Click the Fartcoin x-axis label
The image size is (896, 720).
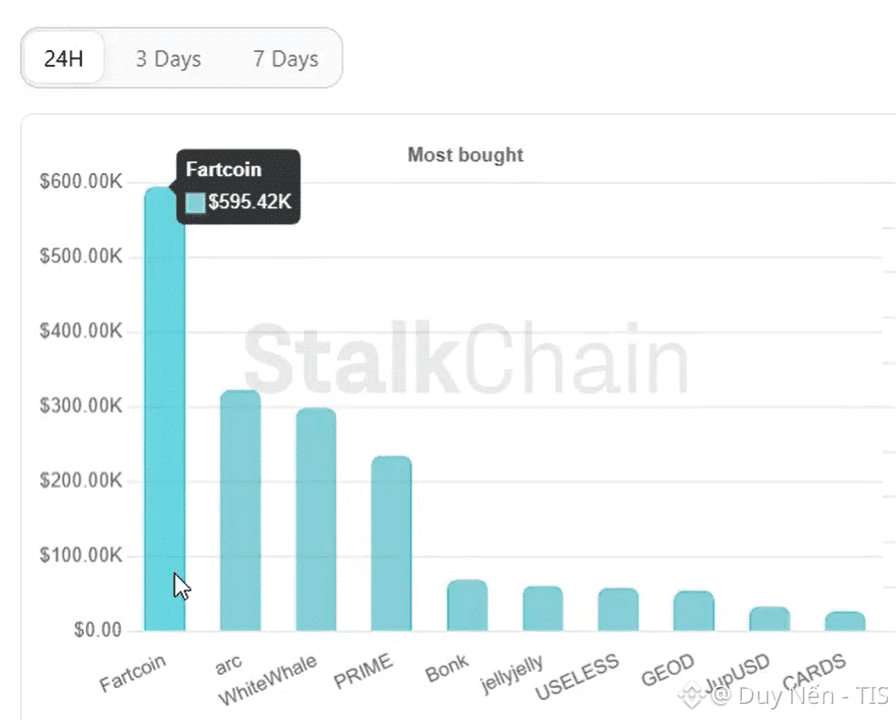[133, 672]
